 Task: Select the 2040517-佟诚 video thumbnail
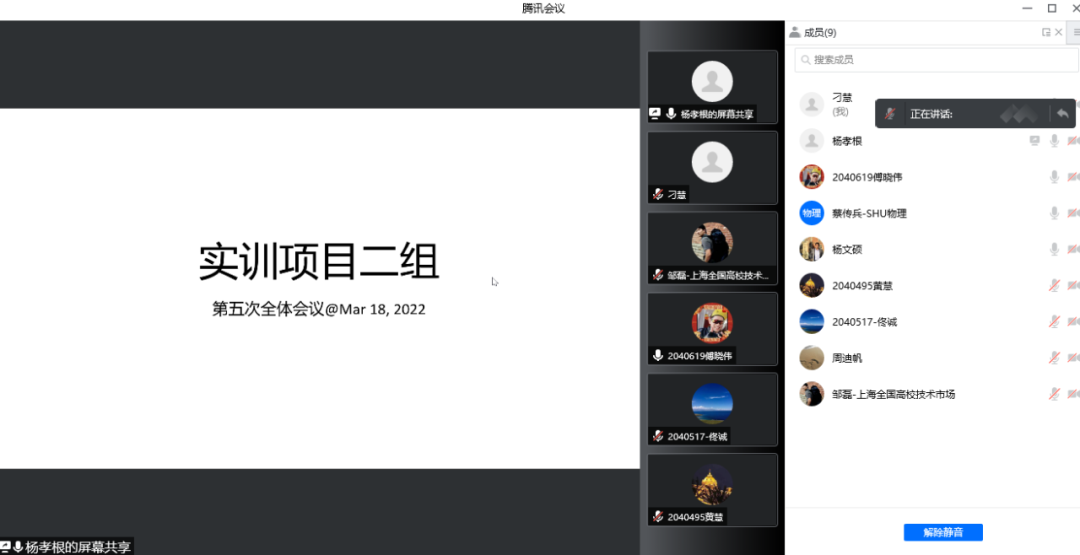pos(712,409)
